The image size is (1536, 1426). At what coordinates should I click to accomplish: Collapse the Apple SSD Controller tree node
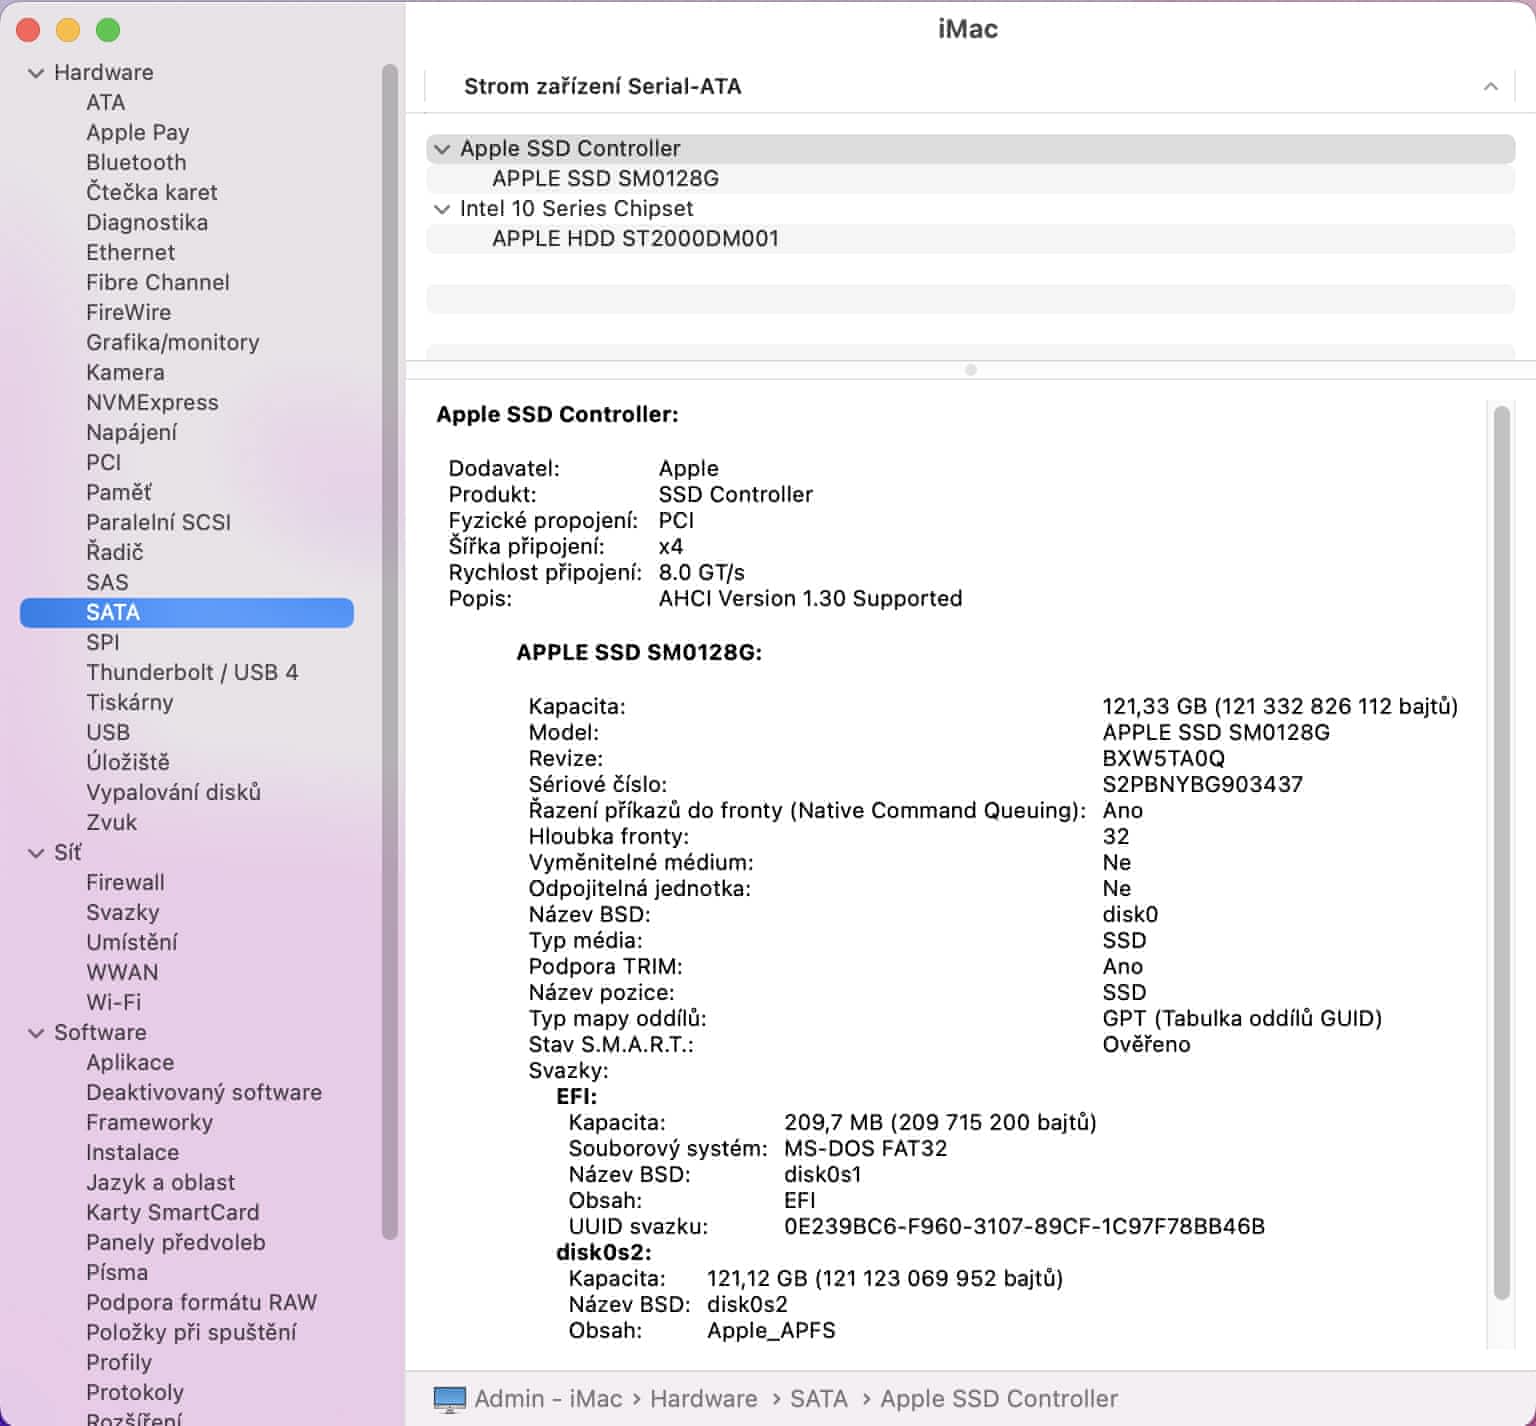pos(442,149)
